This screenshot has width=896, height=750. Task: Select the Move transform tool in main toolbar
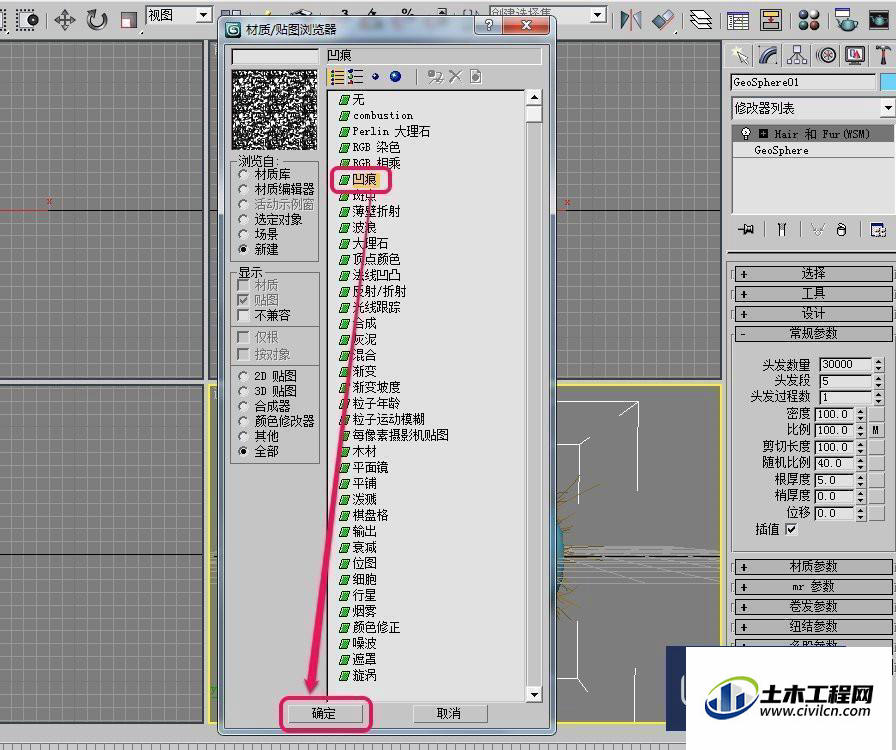coord(65,20)
